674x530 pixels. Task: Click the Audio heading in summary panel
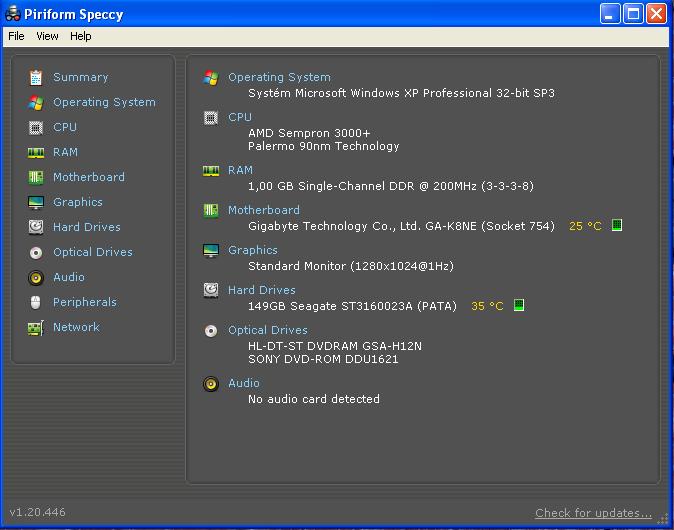pyautogui.click(x=244, y=383)
